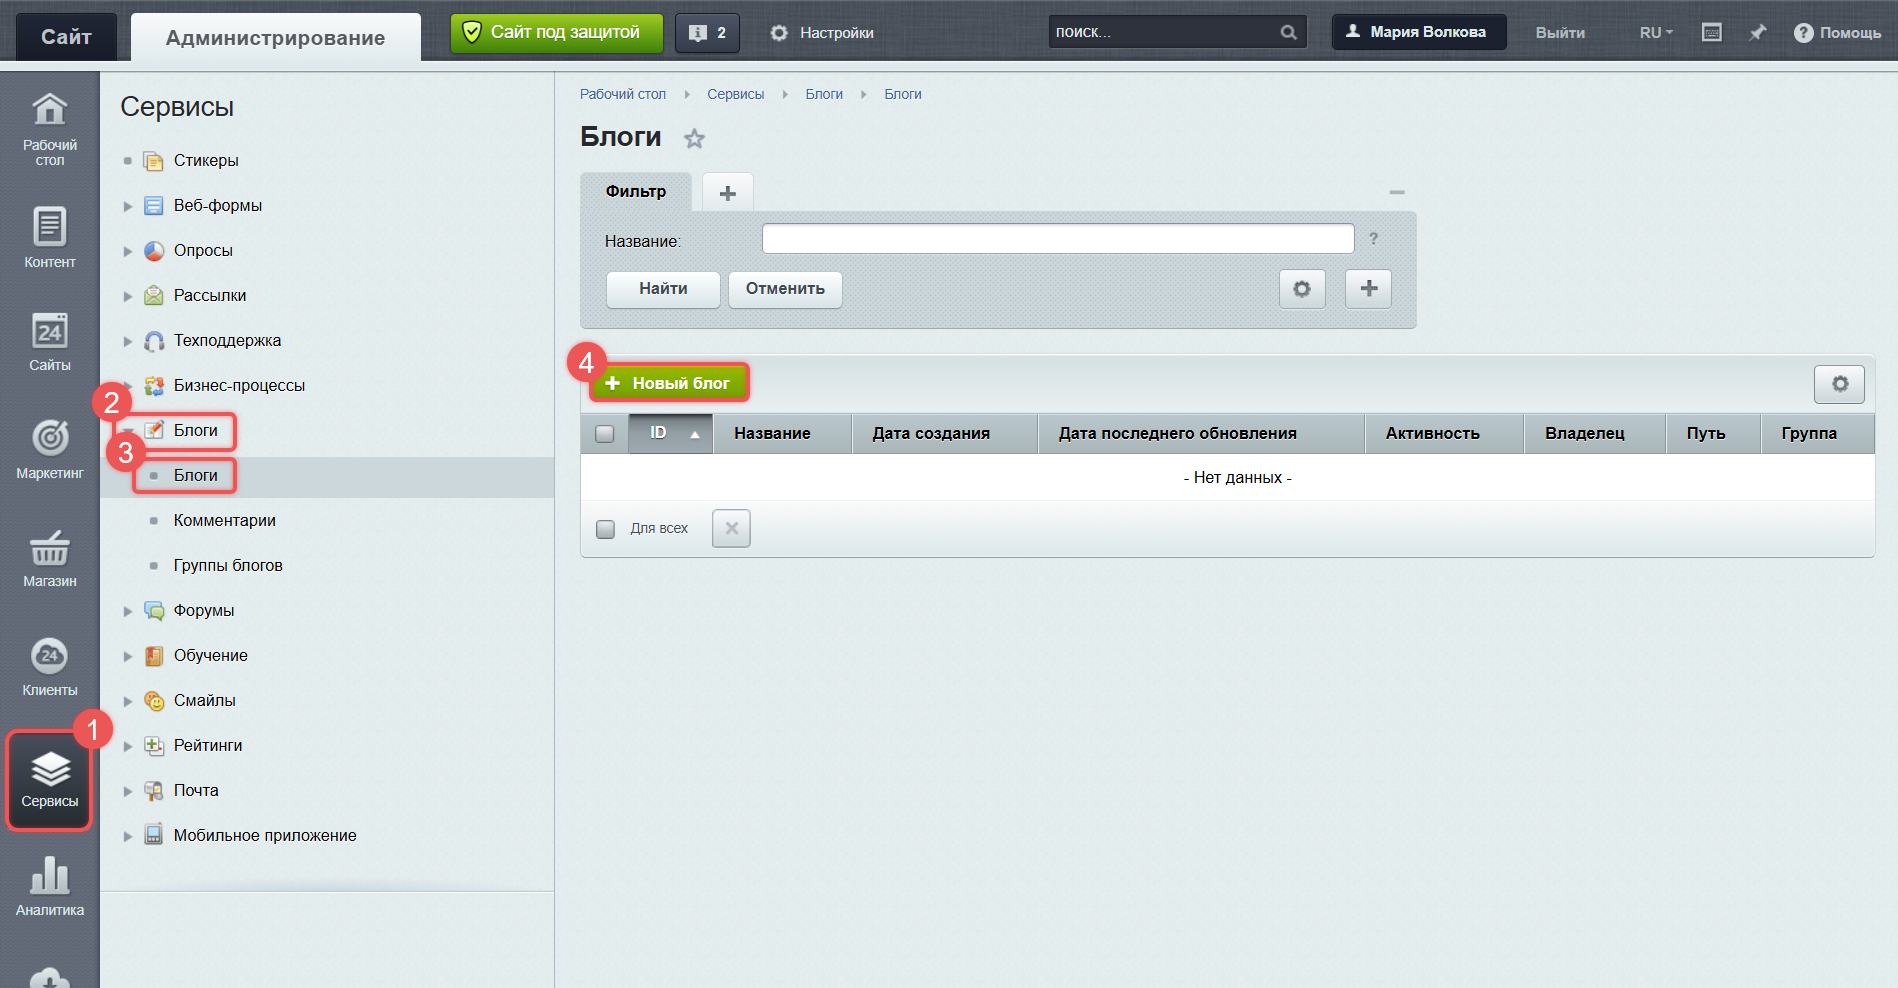This screenshot has height=988, width=1898.
Task: Sort table by ID column header
Action: (x=671, y=434)
